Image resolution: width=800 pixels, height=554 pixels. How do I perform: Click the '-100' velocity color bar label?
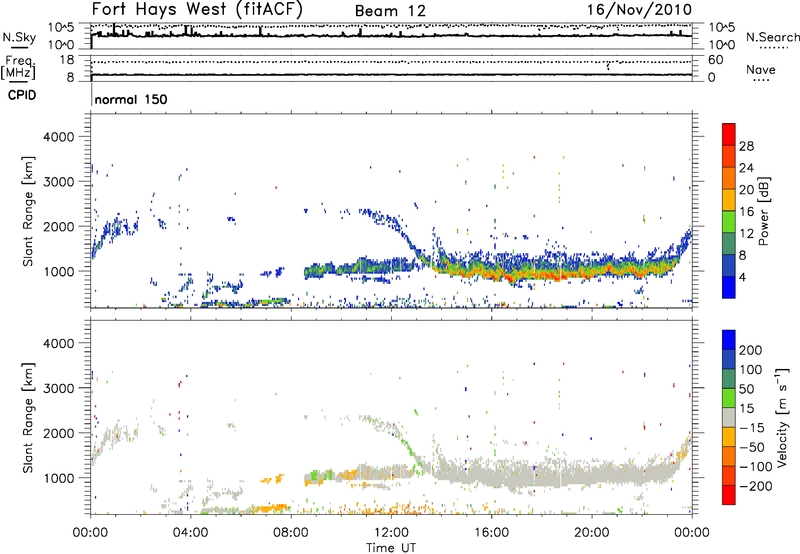tap(756, 467)
